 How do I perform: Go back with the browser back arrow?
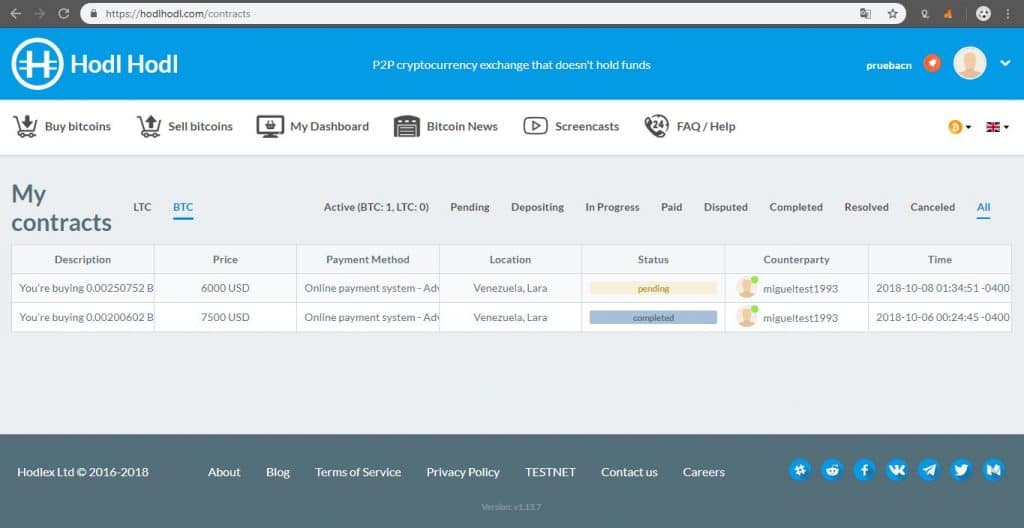tap(16, 13)
